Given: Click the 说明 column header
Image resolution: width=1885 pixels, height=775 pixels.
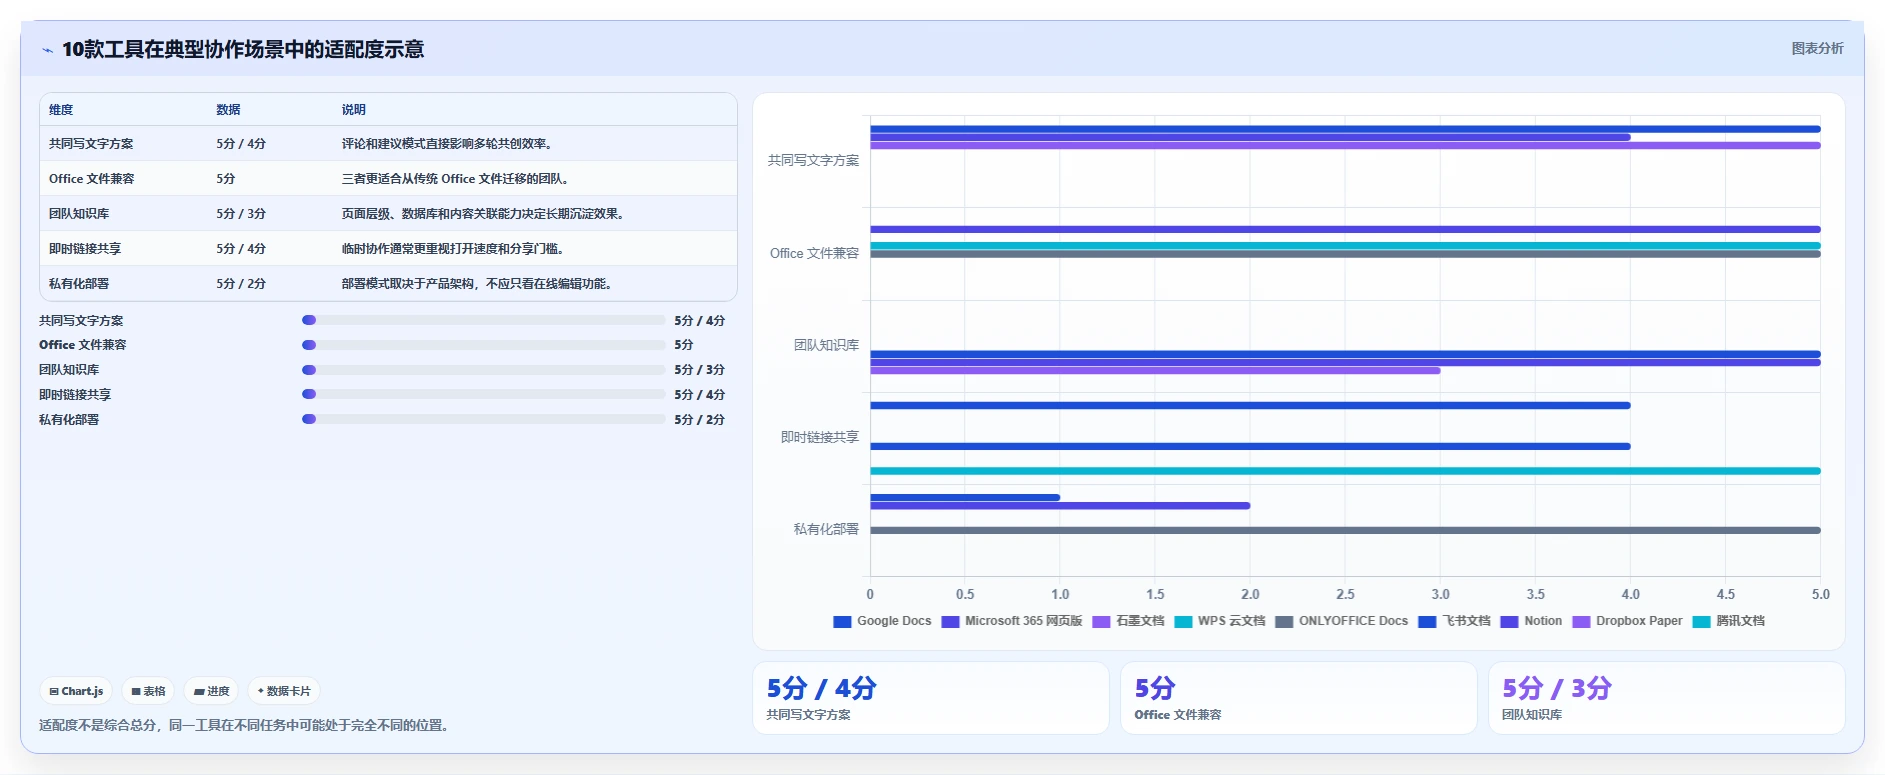Looking at the screenshot, I should point(353,110).
